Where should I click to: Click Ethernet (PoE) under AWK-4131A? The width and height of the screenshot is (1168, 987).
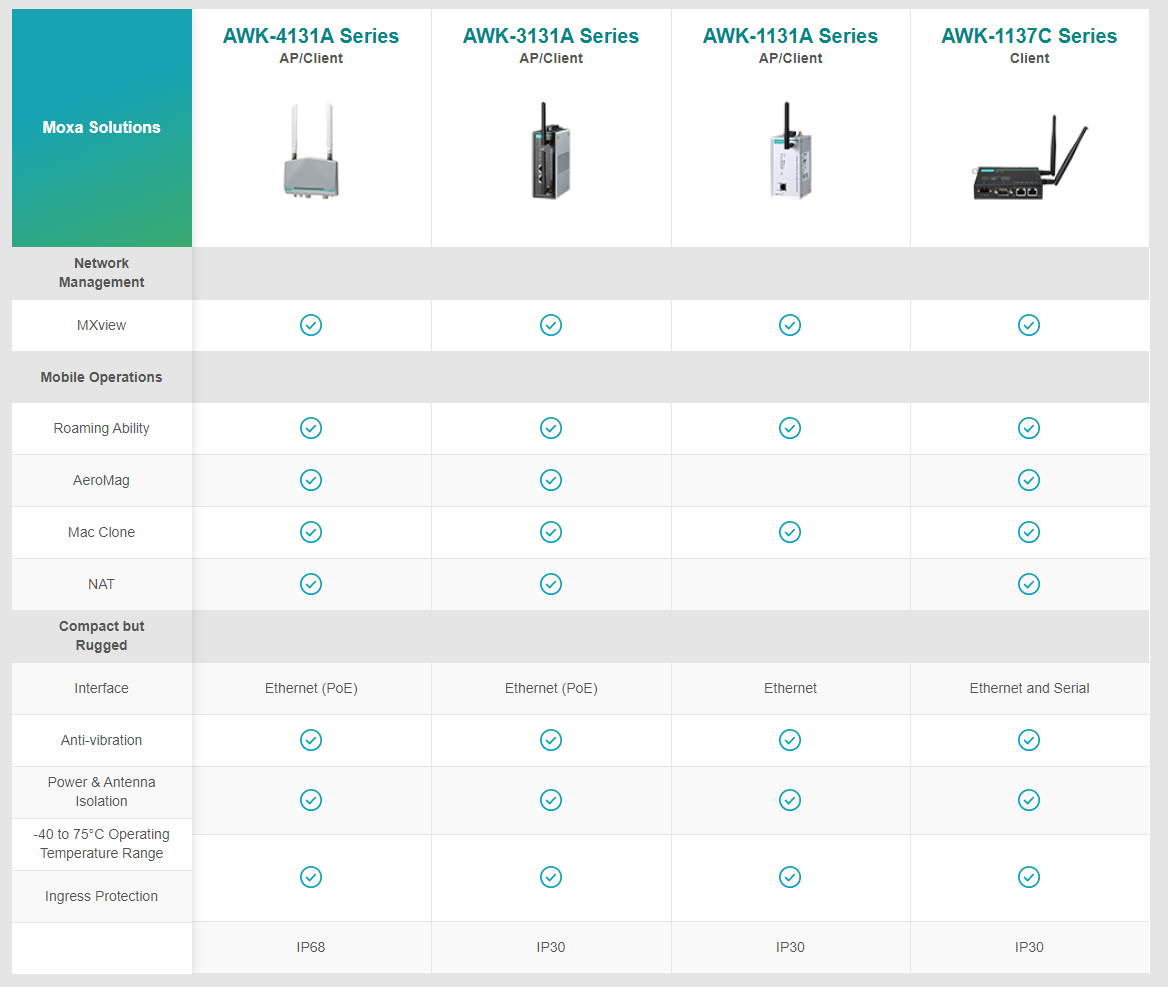(311, 688)
